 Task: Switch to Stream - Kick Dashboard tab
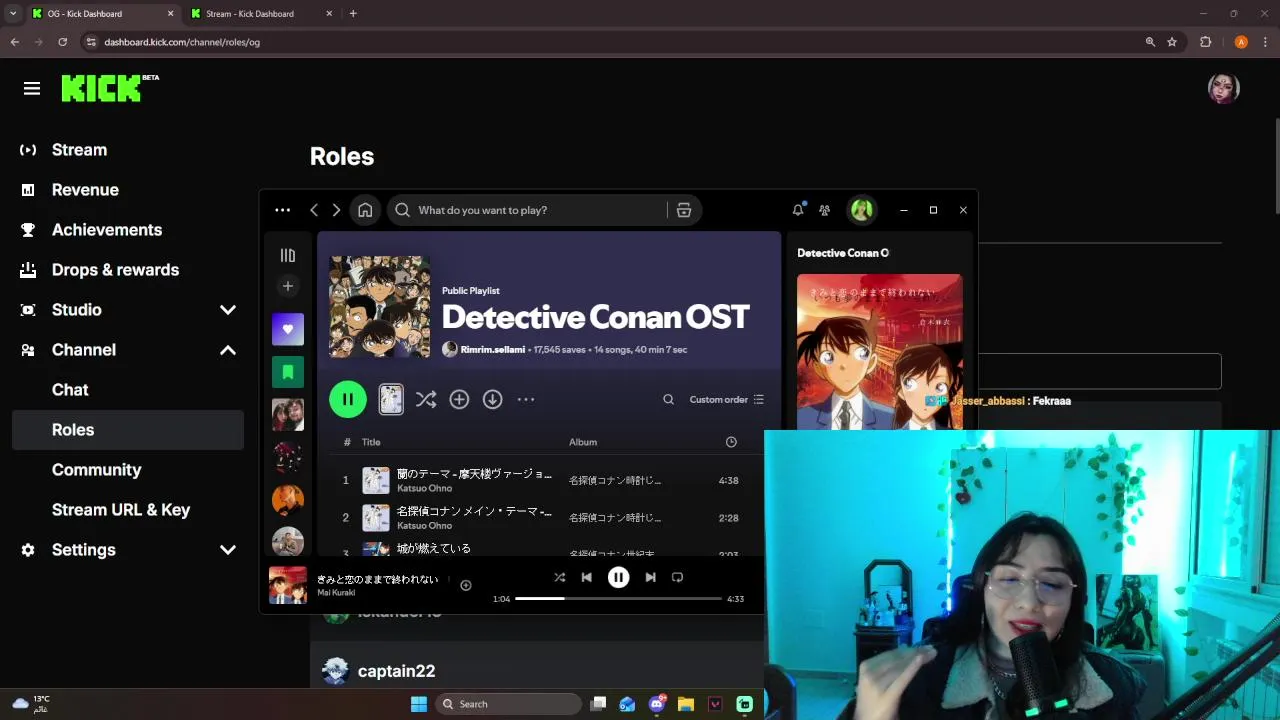[262, 13]
